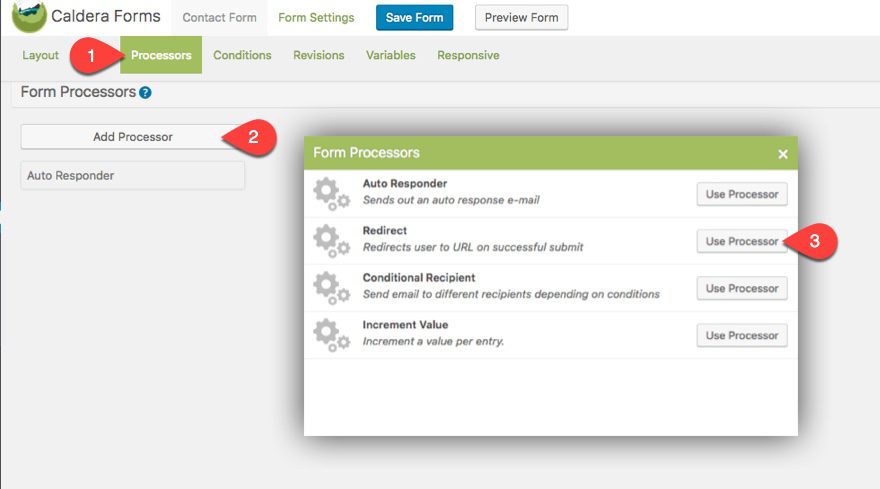Click the Form Processors page heading
This screenshot has width=880, height=489.
[78, 92]
